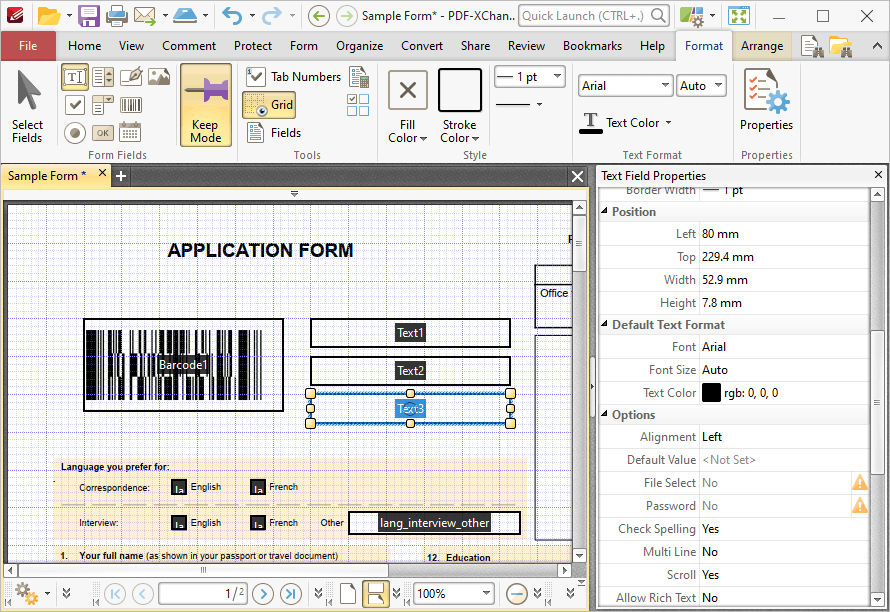Click the zoom out minus button
890x612 pixels.
tap(517, 594)
